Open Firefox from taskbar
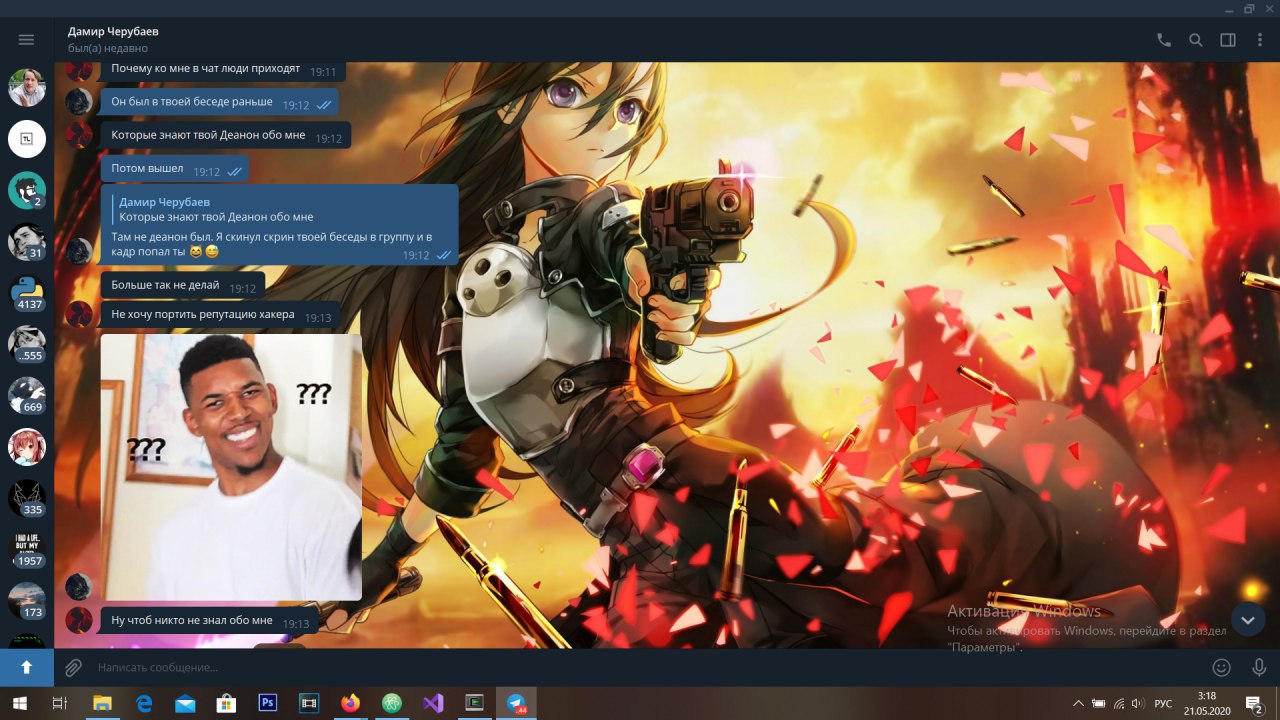The width and height of the screenshot is (1280, 720). pyautogui.click(x=350, y=703)
